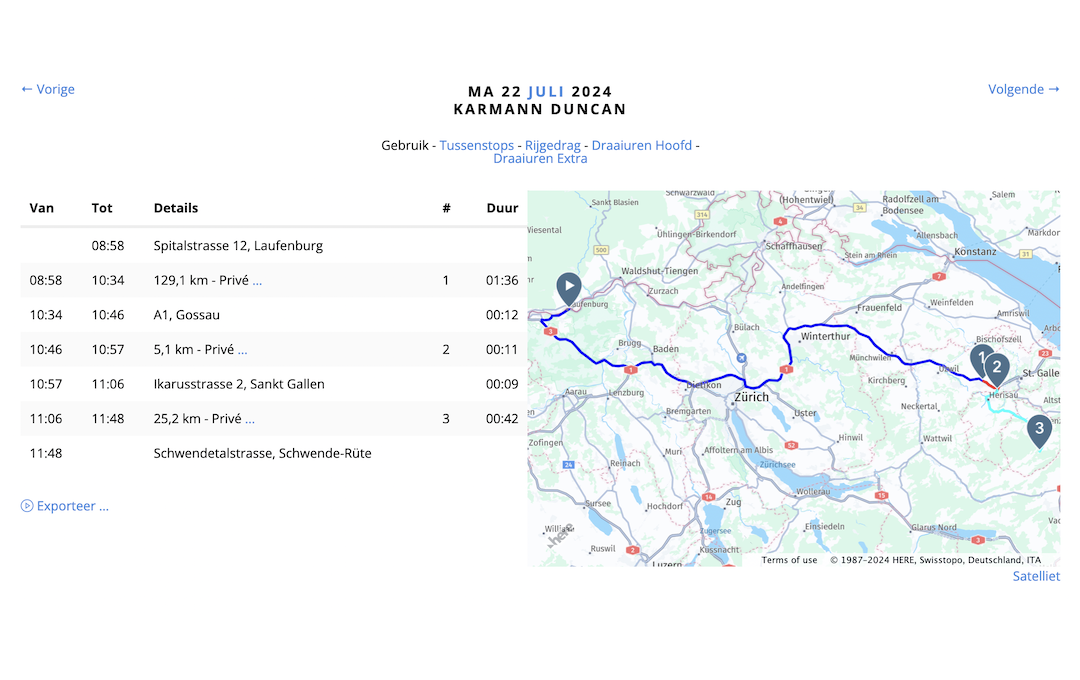Screen dimensions: 1080x680
Task: Click the 01:36 duration value
Action: tap(502, 280)
